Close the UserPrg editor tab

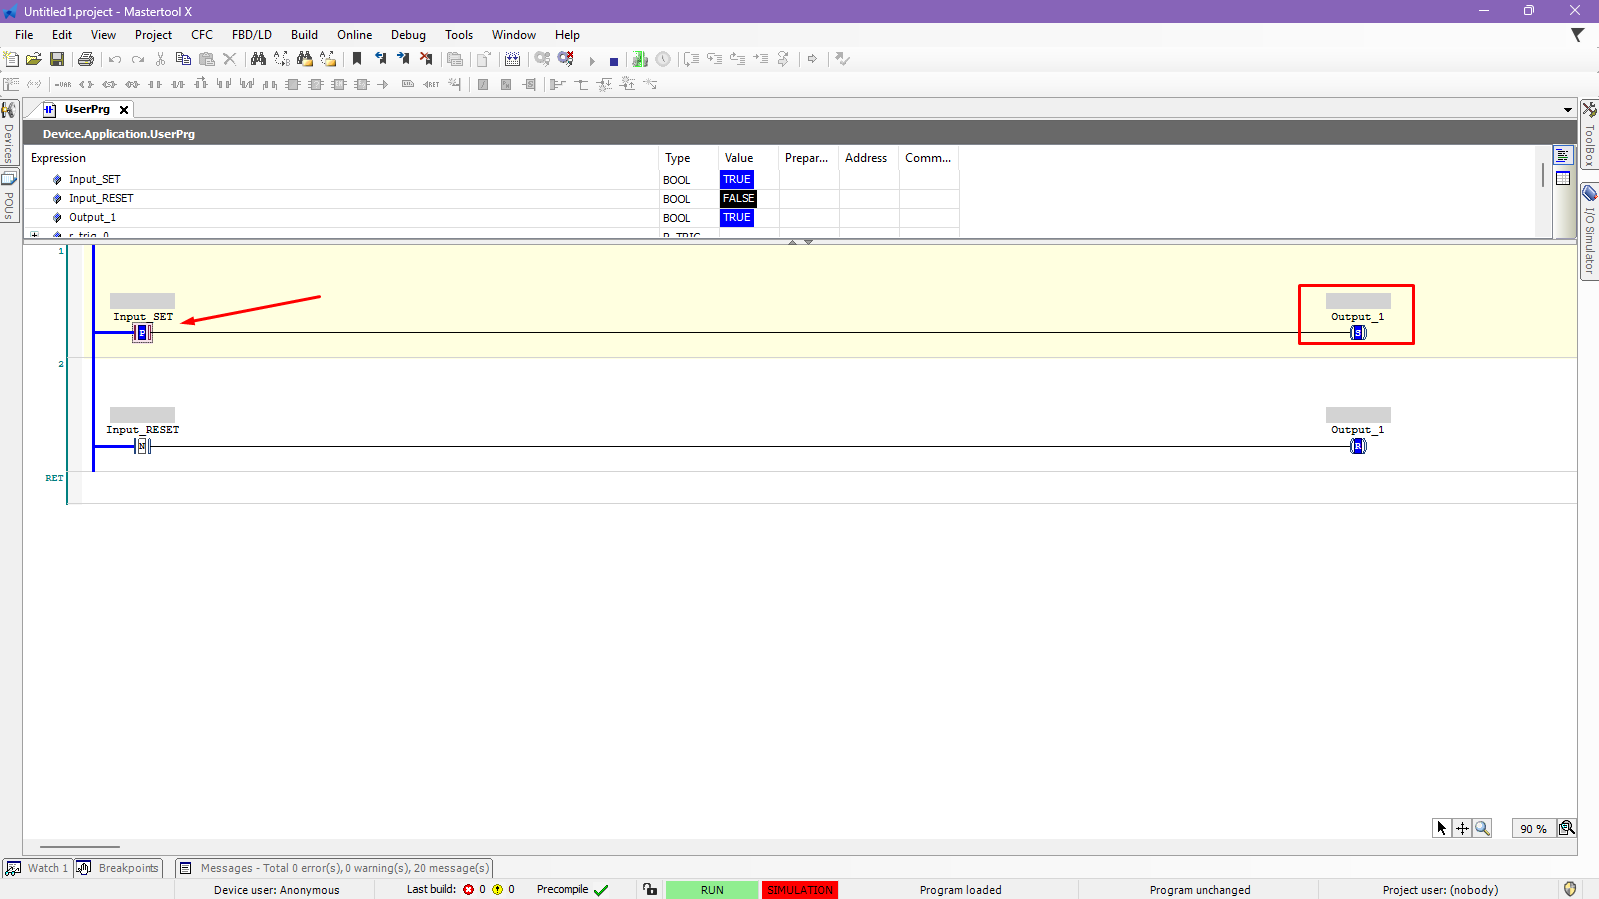tap(124, 110)
